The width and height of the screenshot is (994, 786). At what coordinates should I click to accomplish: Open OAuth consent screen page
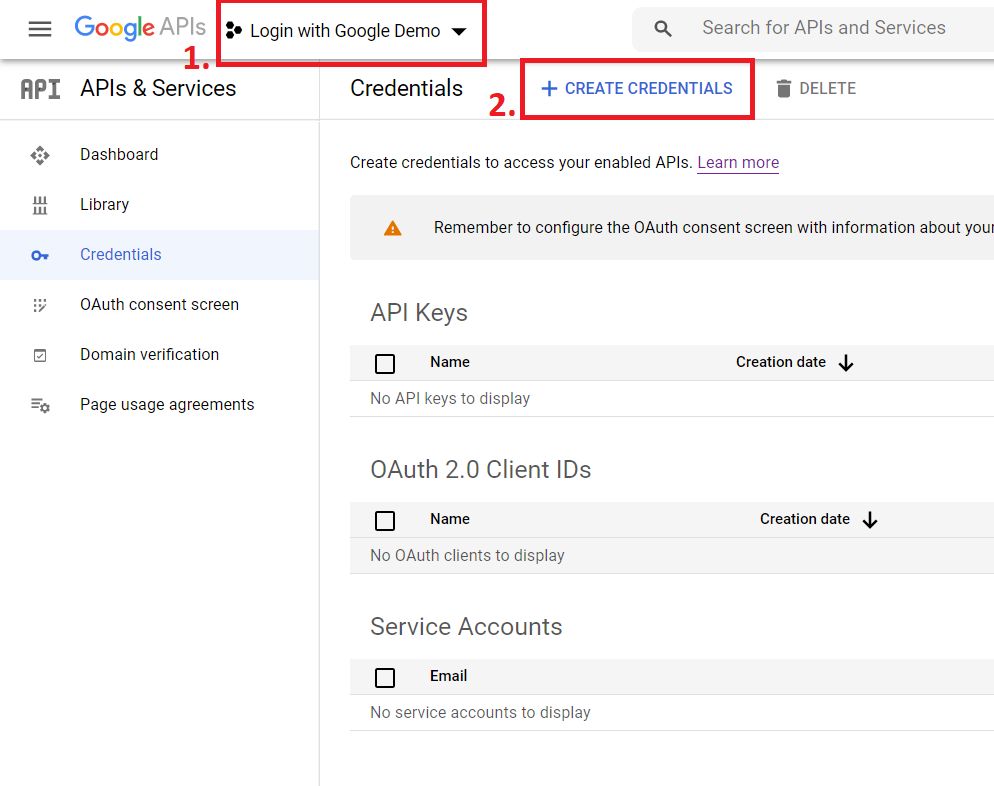159,305
